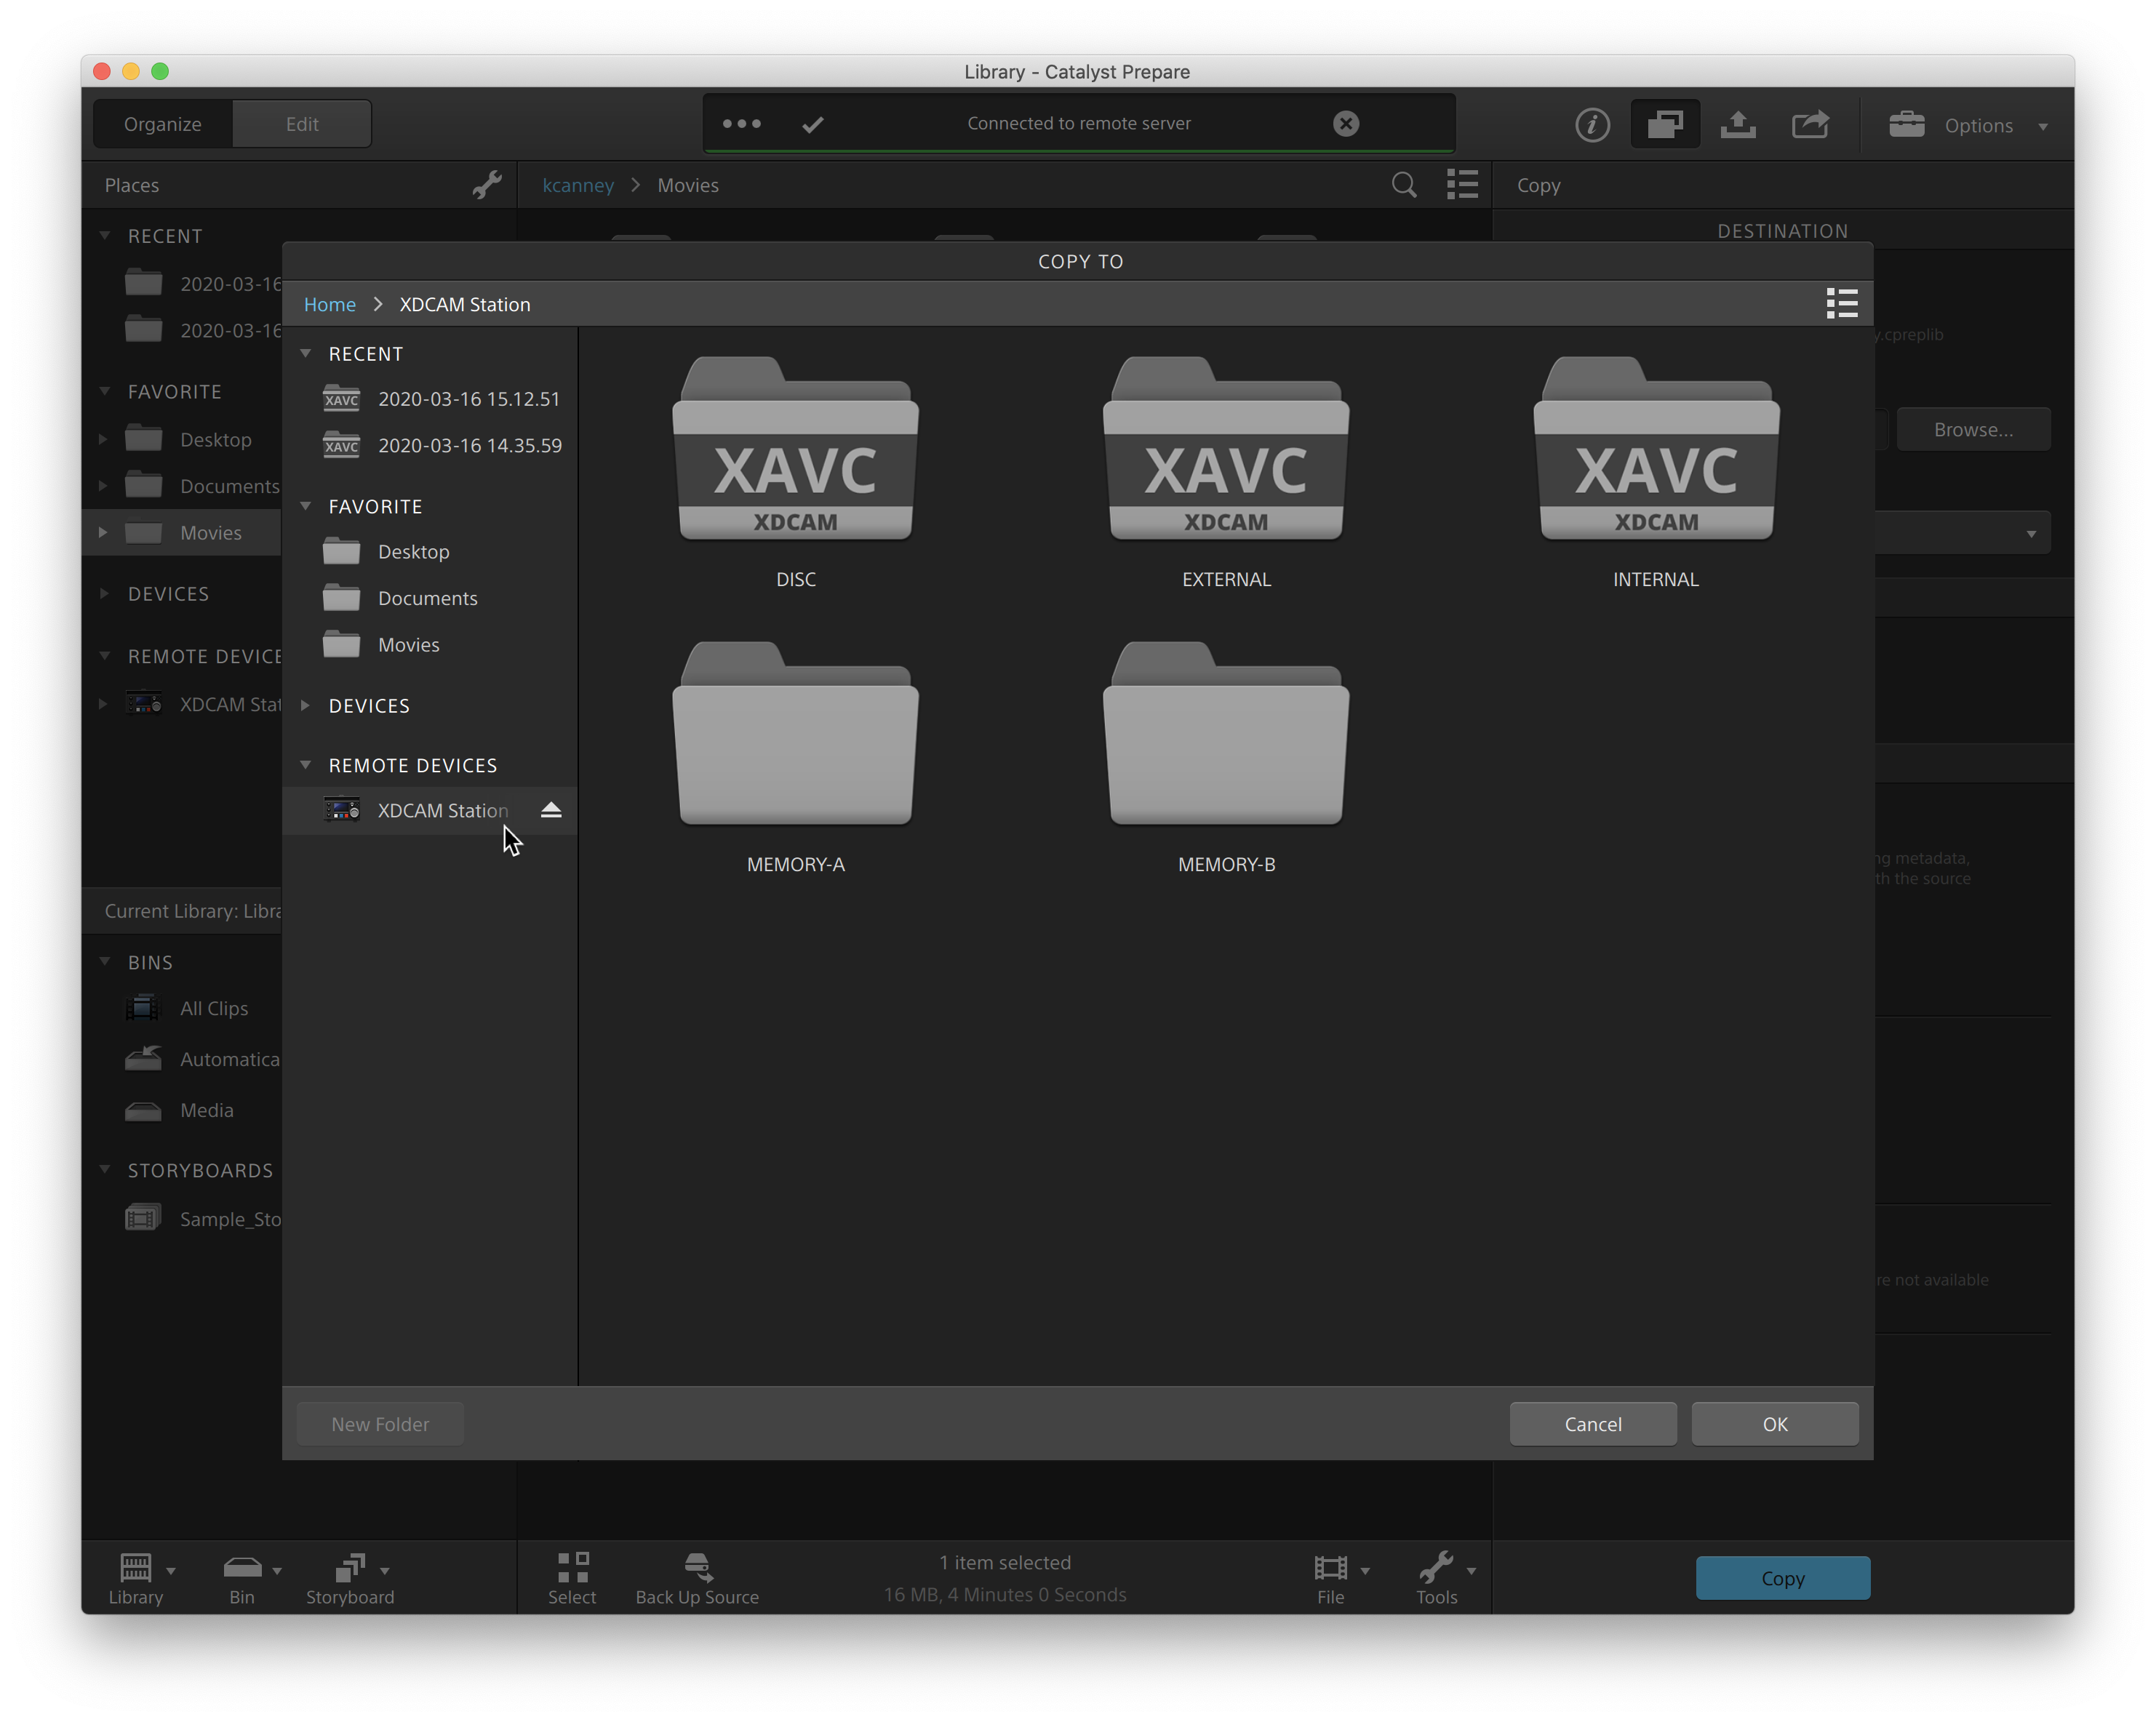This screenshot has width=2156, height=1722.
Task: Click the Cancel button
Action: coord(1592,1424)
